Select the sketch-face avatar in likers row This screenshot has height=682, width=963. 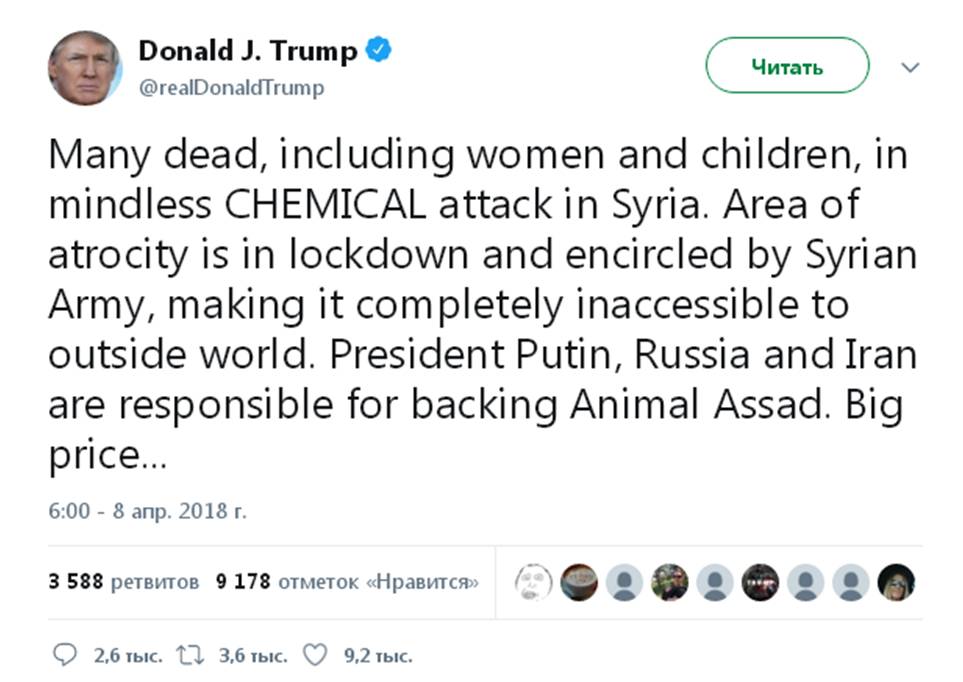[533, 581]
